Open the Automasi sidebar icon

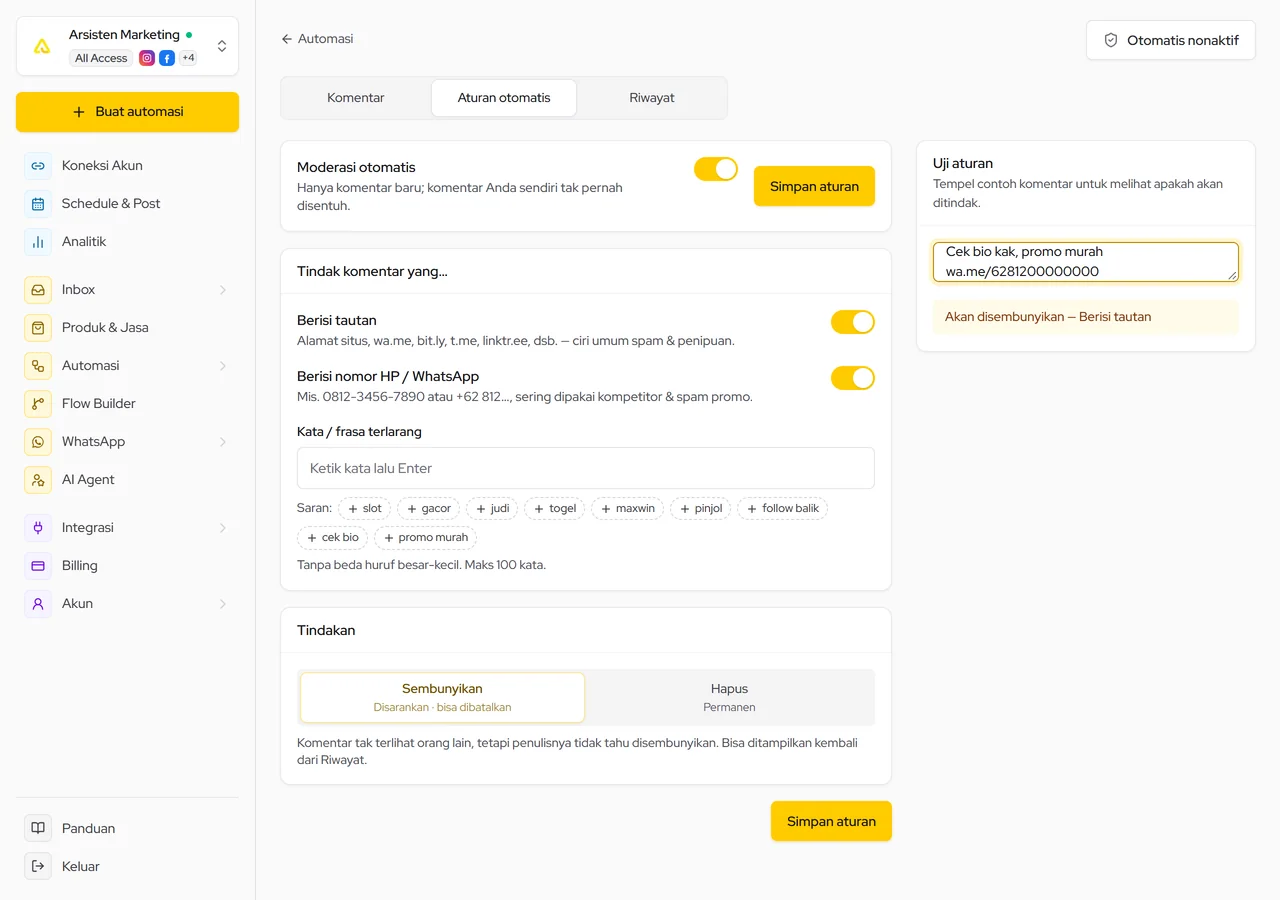[38, 366]
